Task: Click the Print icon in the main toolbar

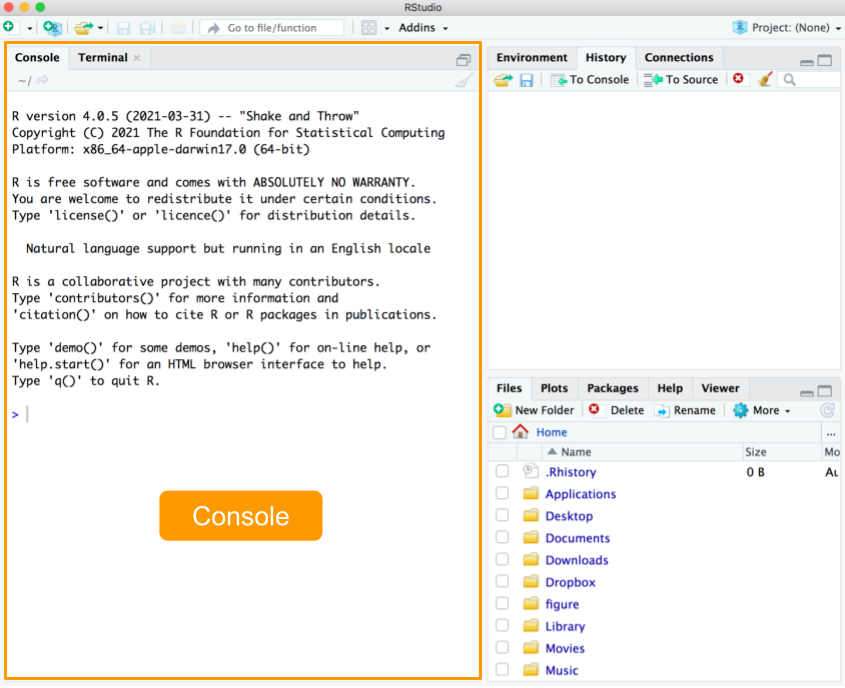Action: coord(178,27)
